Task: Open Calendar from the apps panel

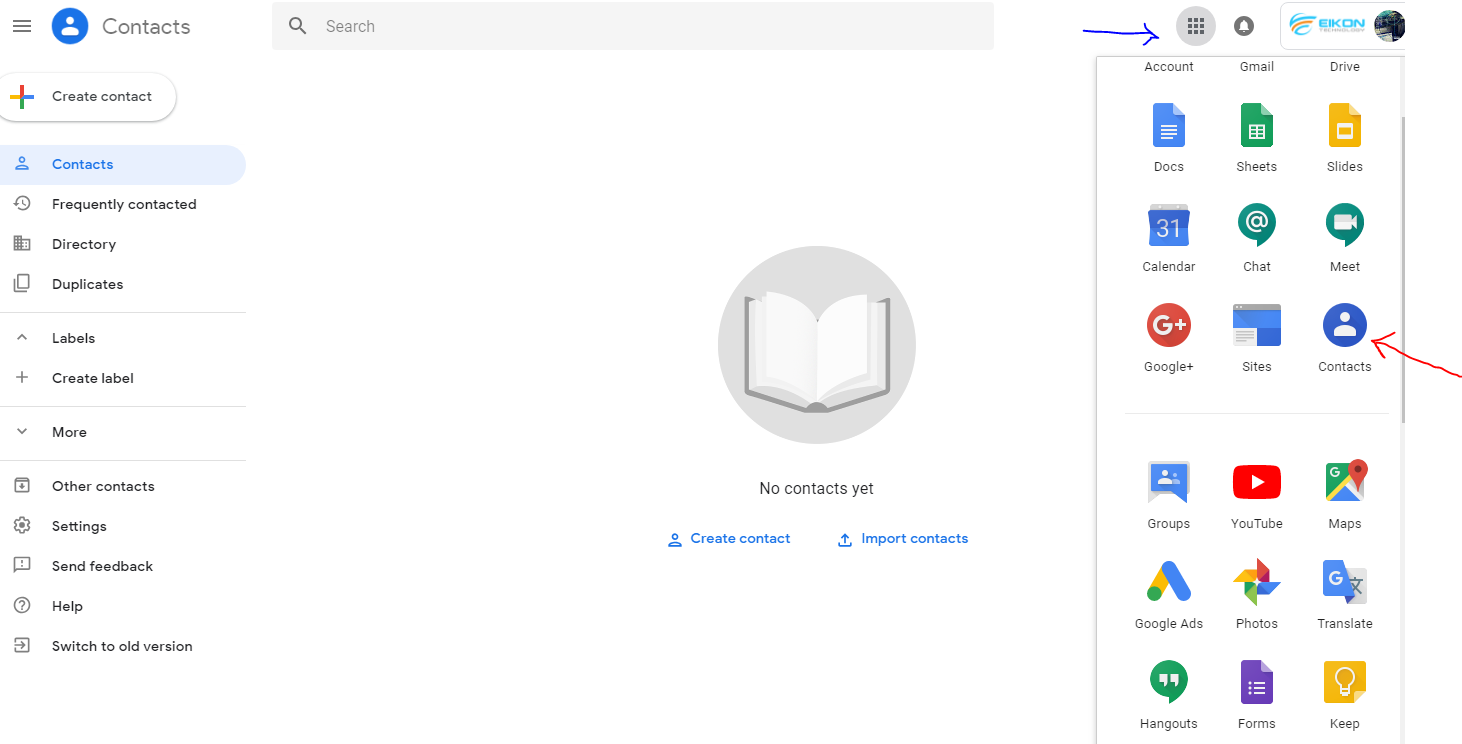Action: coord(1168,238)
